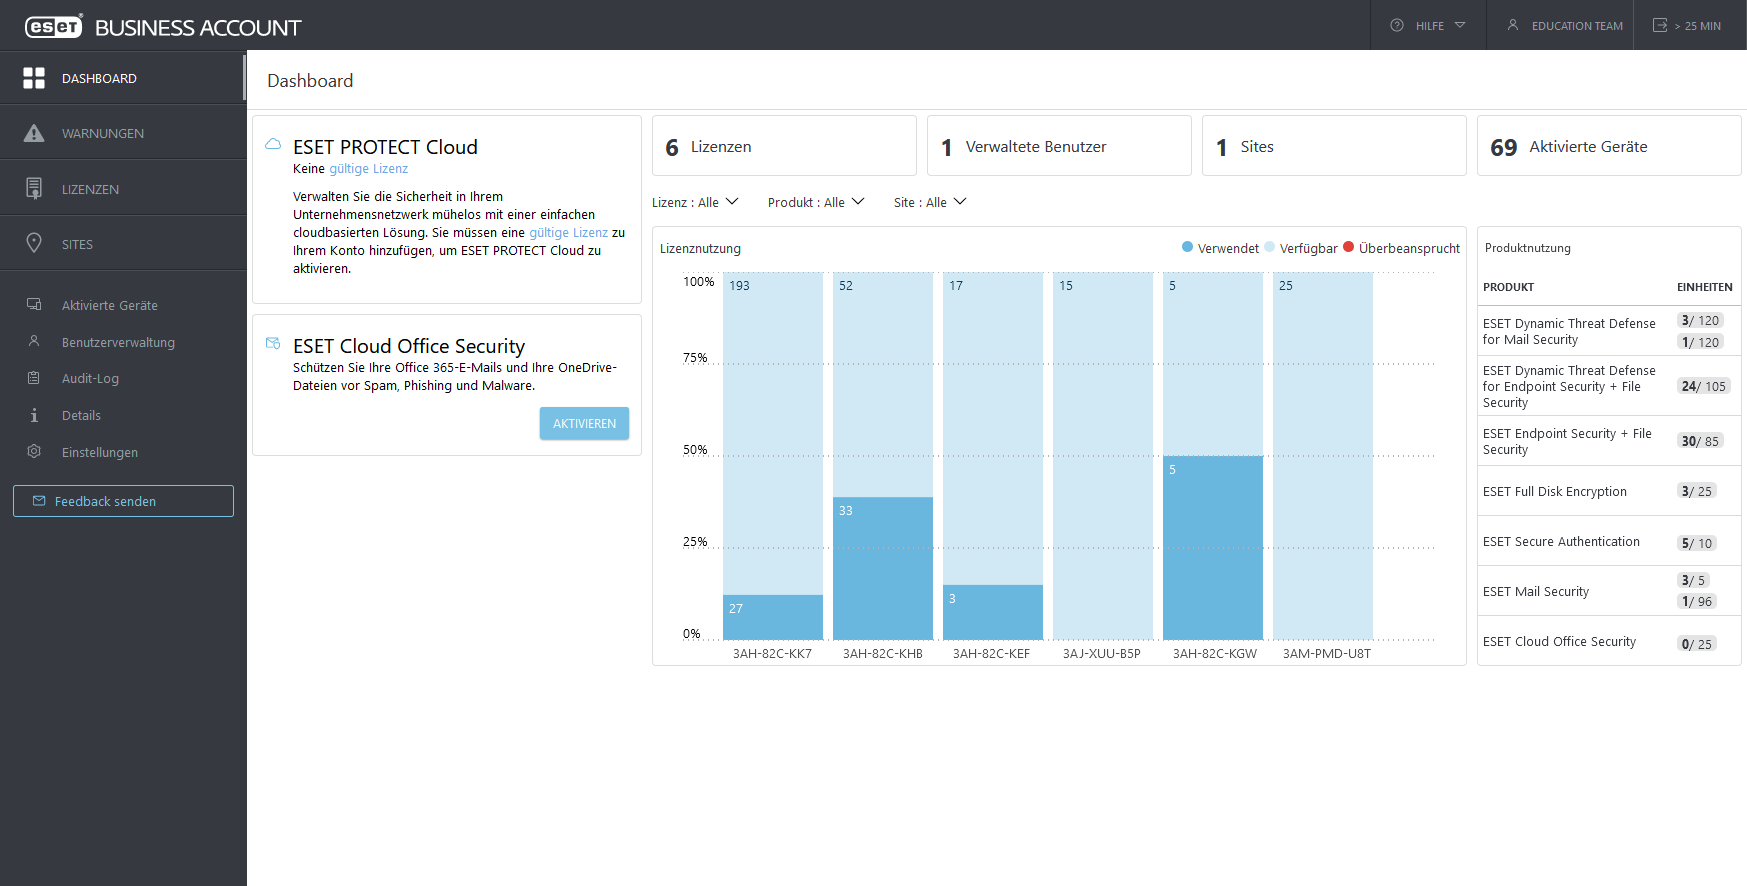Click the 5/10 units value
The width and height of the screenshot is (1747, 886).
(x=1697, y=543)
